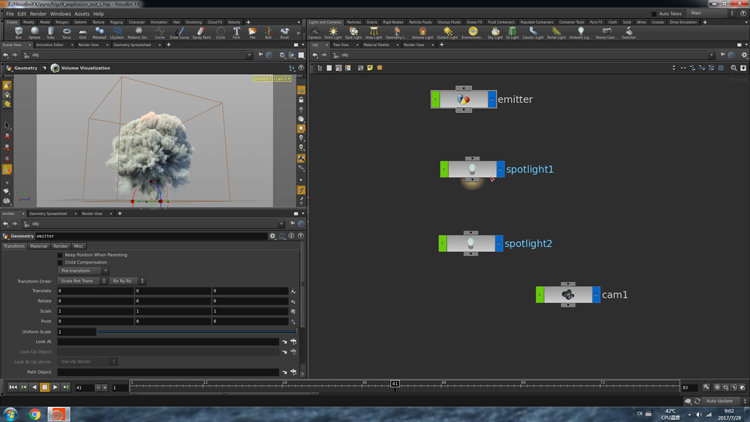Select the emitter node in the network

point(464,99)
